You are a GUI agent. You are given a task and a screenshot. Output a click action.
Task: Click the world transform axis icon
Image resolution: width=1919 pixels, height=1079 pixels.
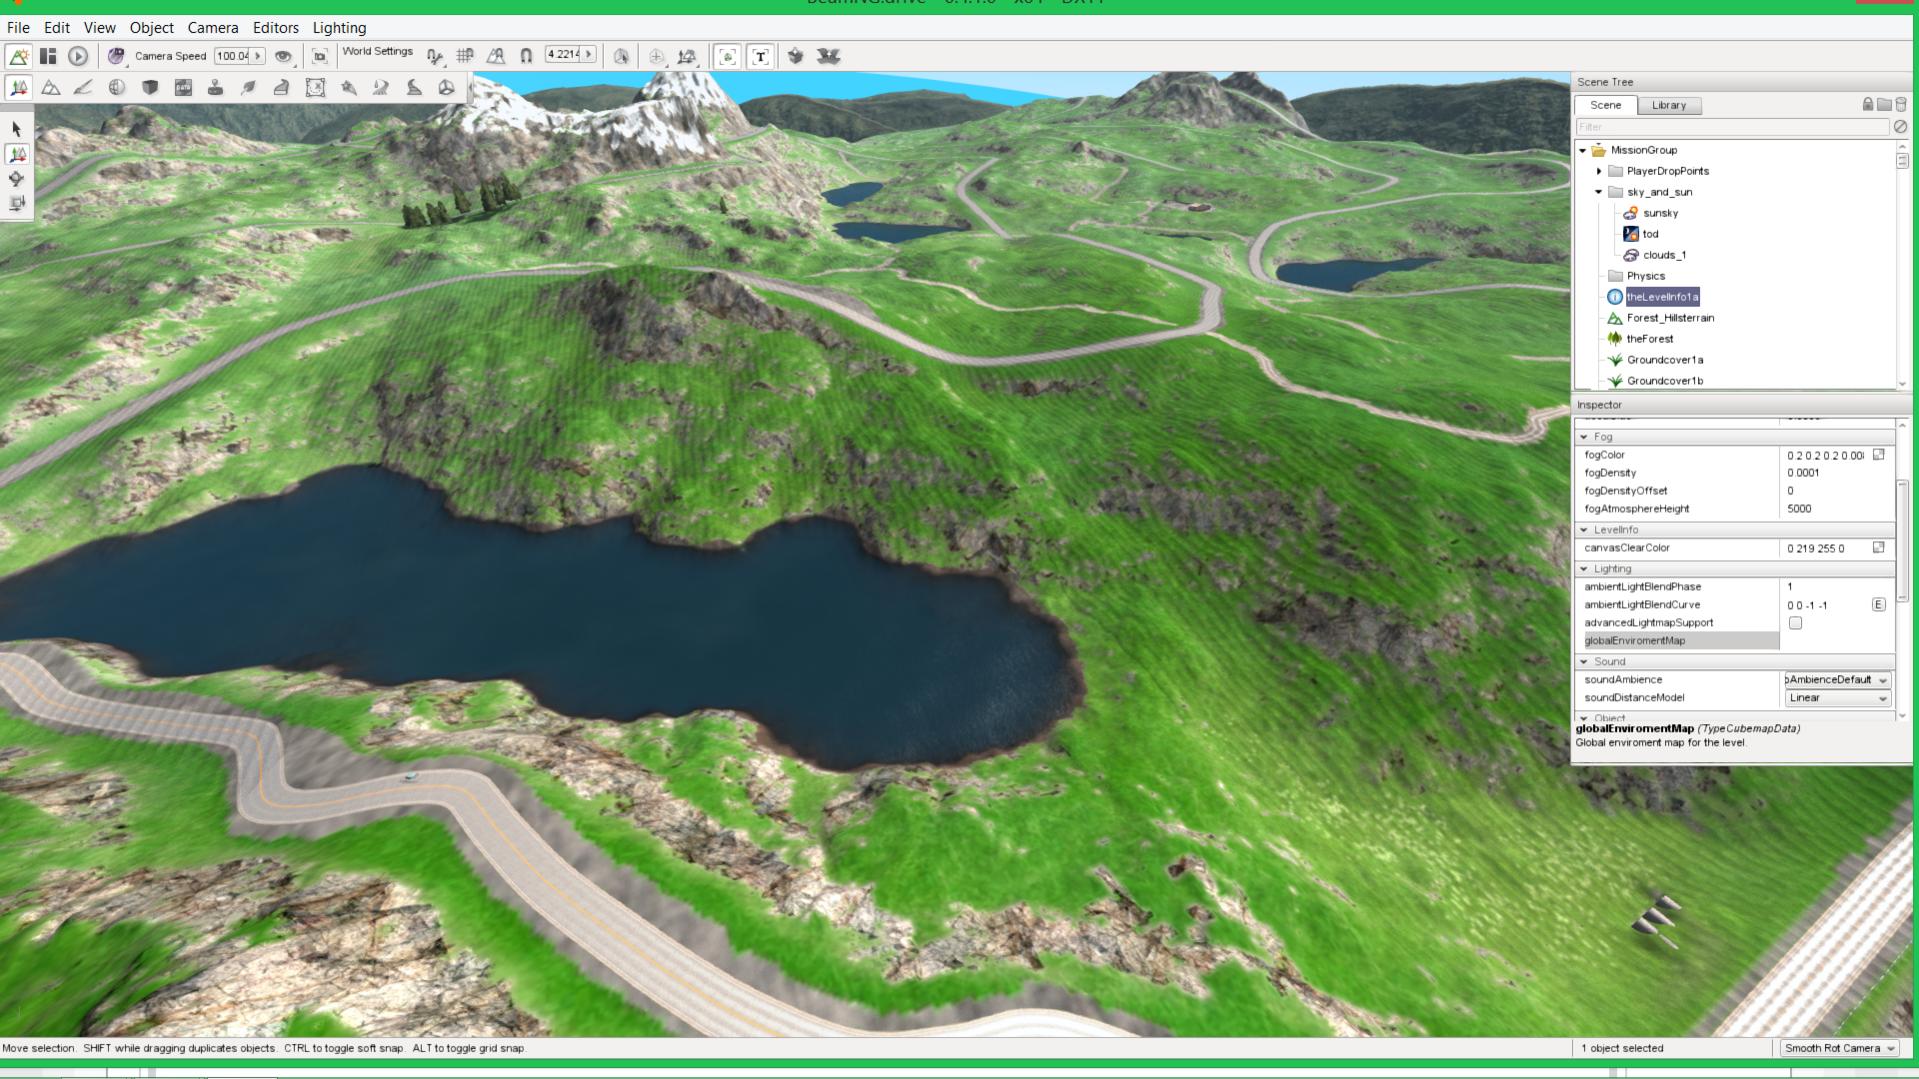tap(686, 56)
